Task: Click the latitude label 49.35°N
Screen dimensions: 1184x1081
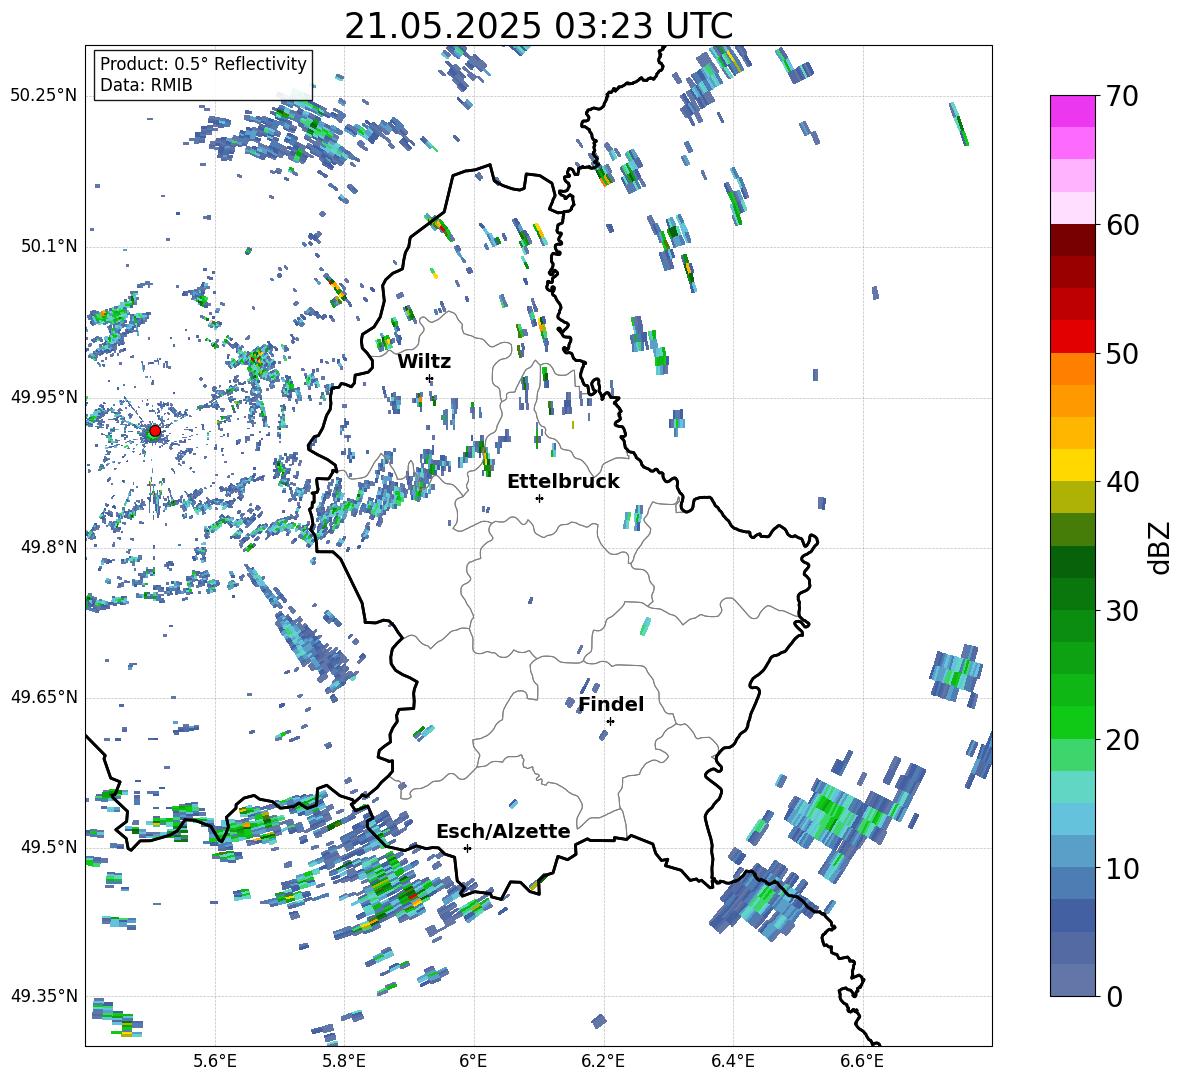Action: [x=44, y=996]
